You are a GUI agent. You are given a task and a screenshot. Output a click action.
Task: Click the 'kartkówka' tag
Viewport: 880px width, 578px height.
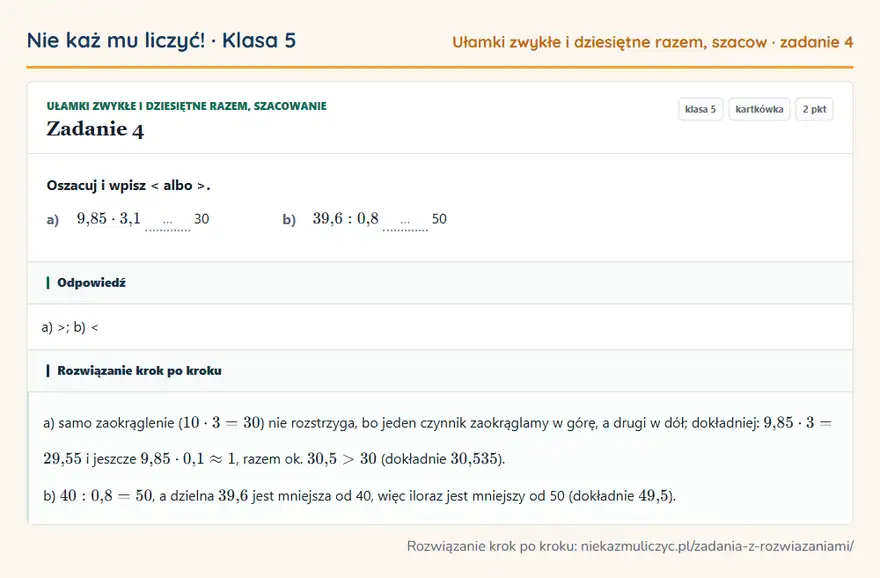pyautogui.click(x=759, y=109)
